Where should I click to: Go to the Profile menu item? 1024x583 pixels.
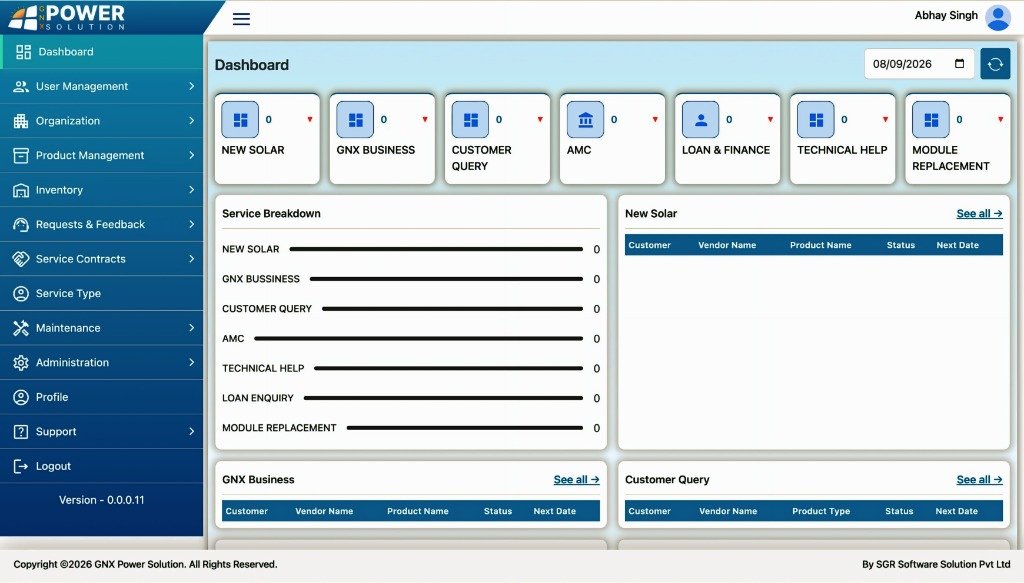point(102,397)
